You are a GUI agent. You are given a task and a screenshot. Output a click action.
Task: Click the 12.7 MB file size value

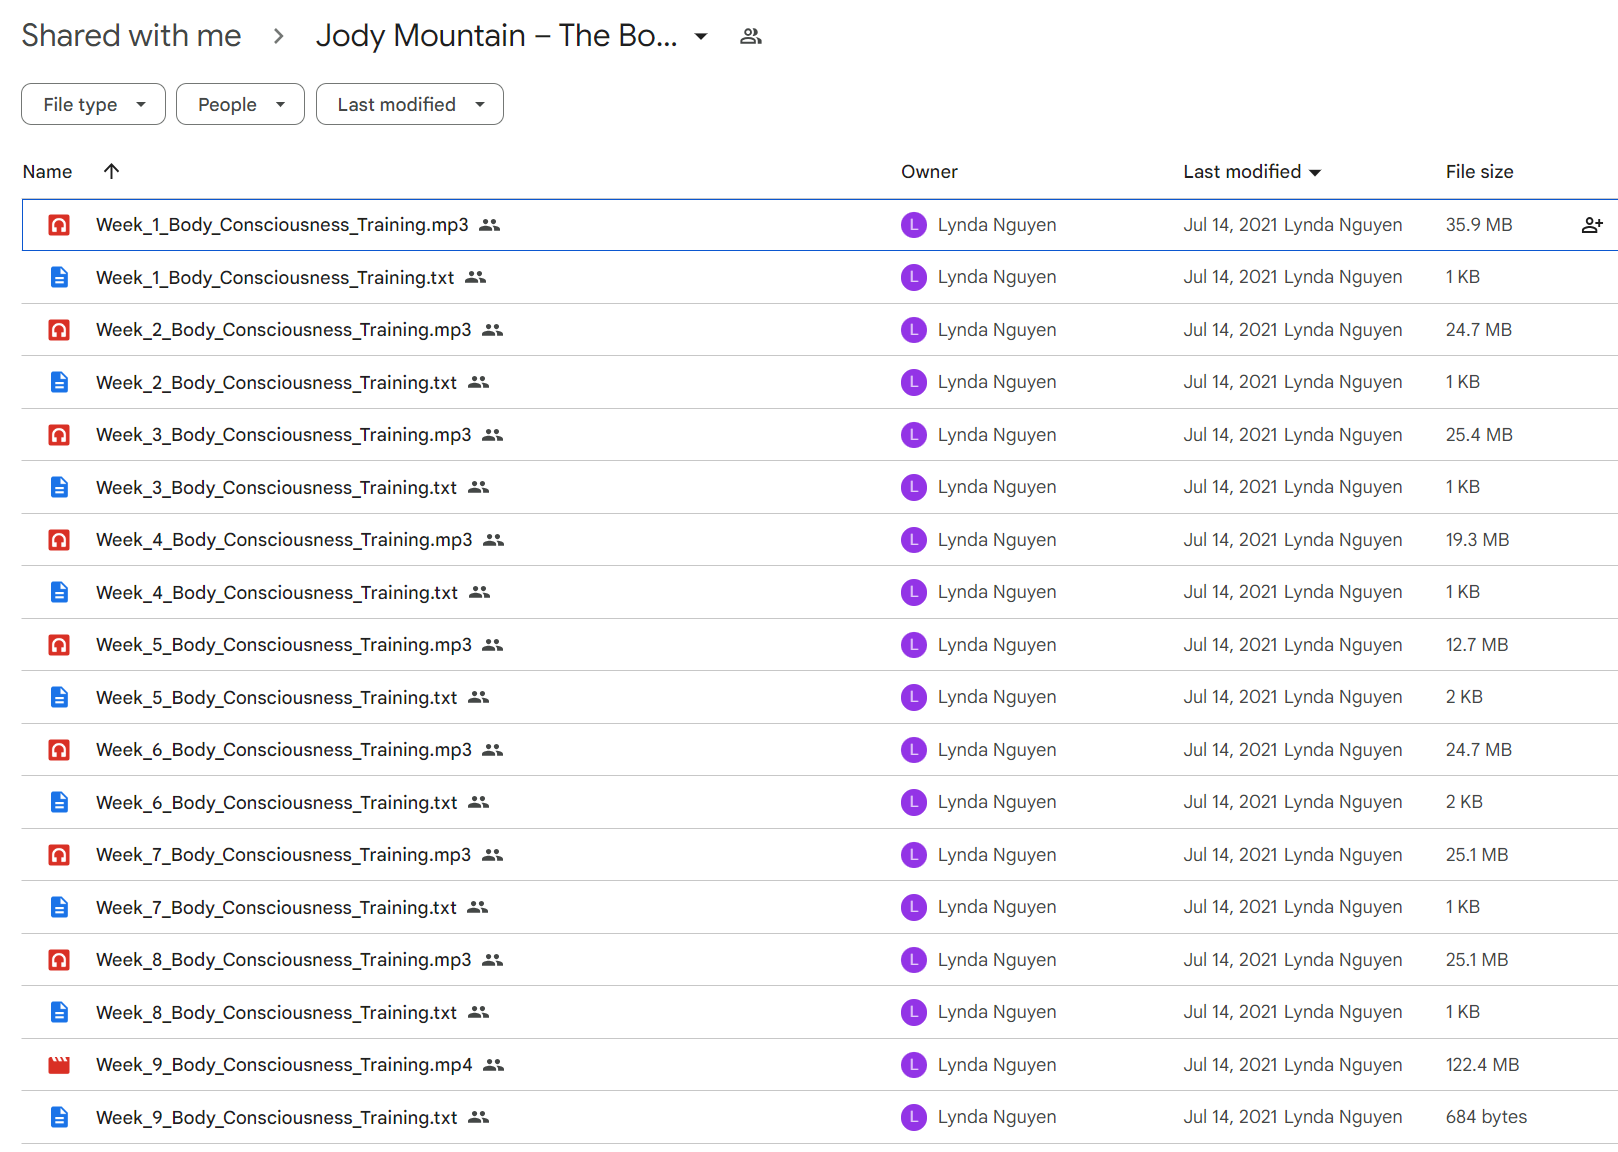(1477, 645)
